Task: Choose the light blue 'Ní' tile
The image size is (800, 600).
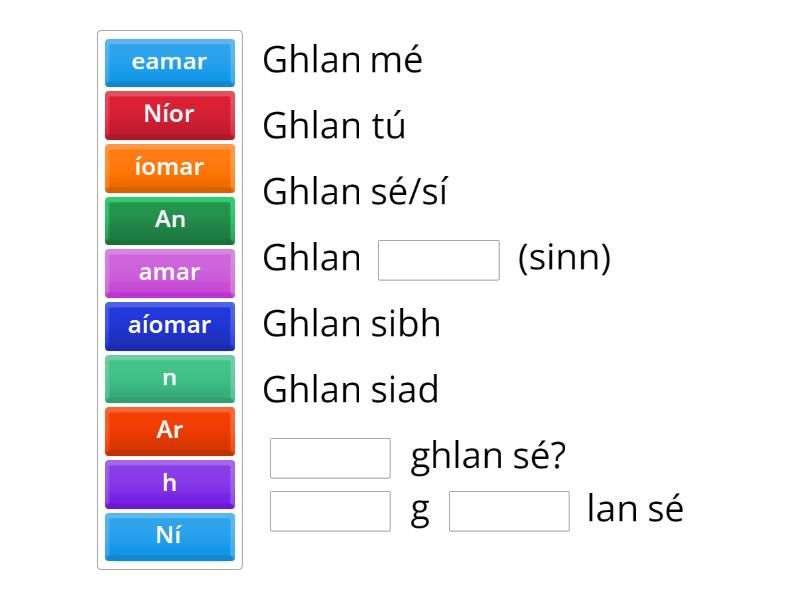Action: (x=169, y=537)
